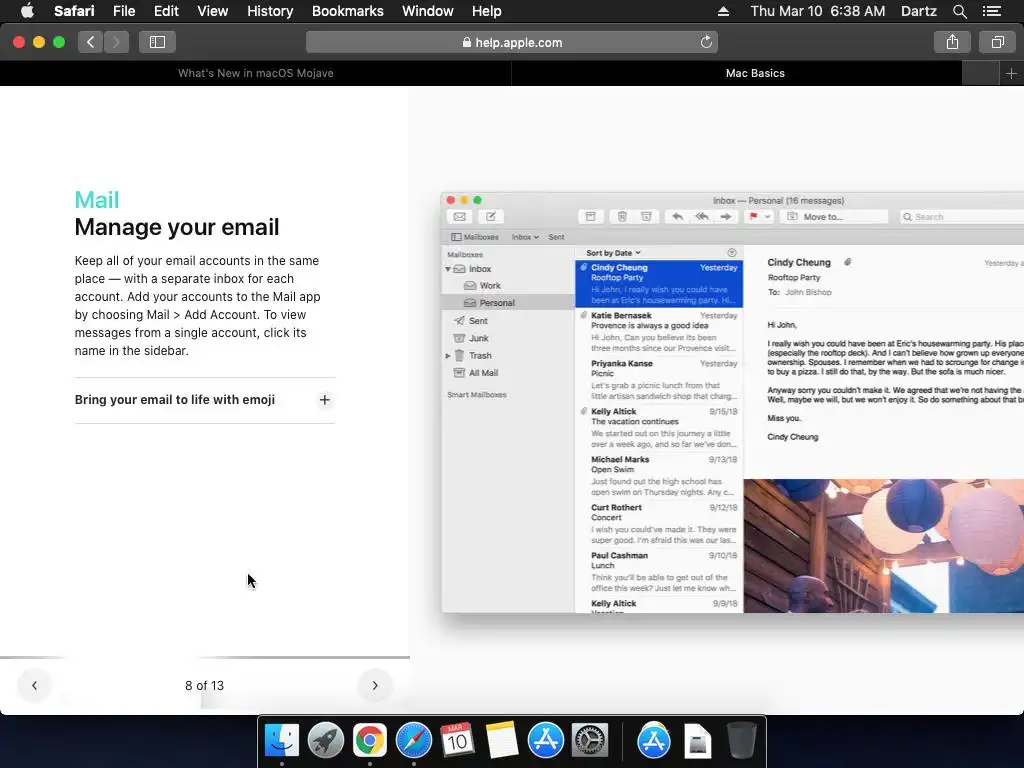Open Notification Center list icon
Image resolution: width=1024 pixels, height=768 pixels.
992,11
